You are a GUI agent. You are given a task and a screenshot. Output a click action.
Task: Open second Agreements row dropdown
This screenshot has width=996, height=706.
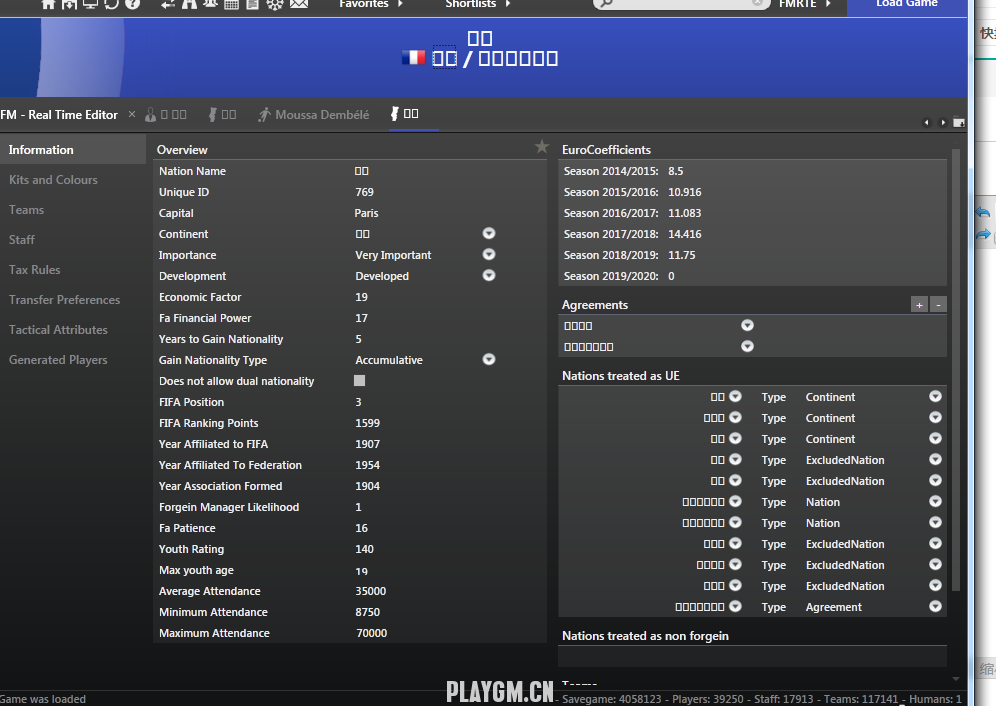(x=747, y=346)
